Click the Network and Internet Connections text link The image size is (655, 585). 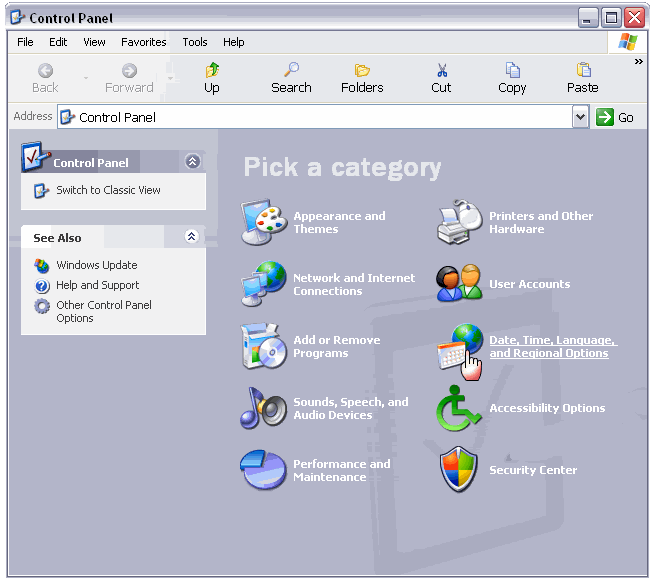click(354, 284)
